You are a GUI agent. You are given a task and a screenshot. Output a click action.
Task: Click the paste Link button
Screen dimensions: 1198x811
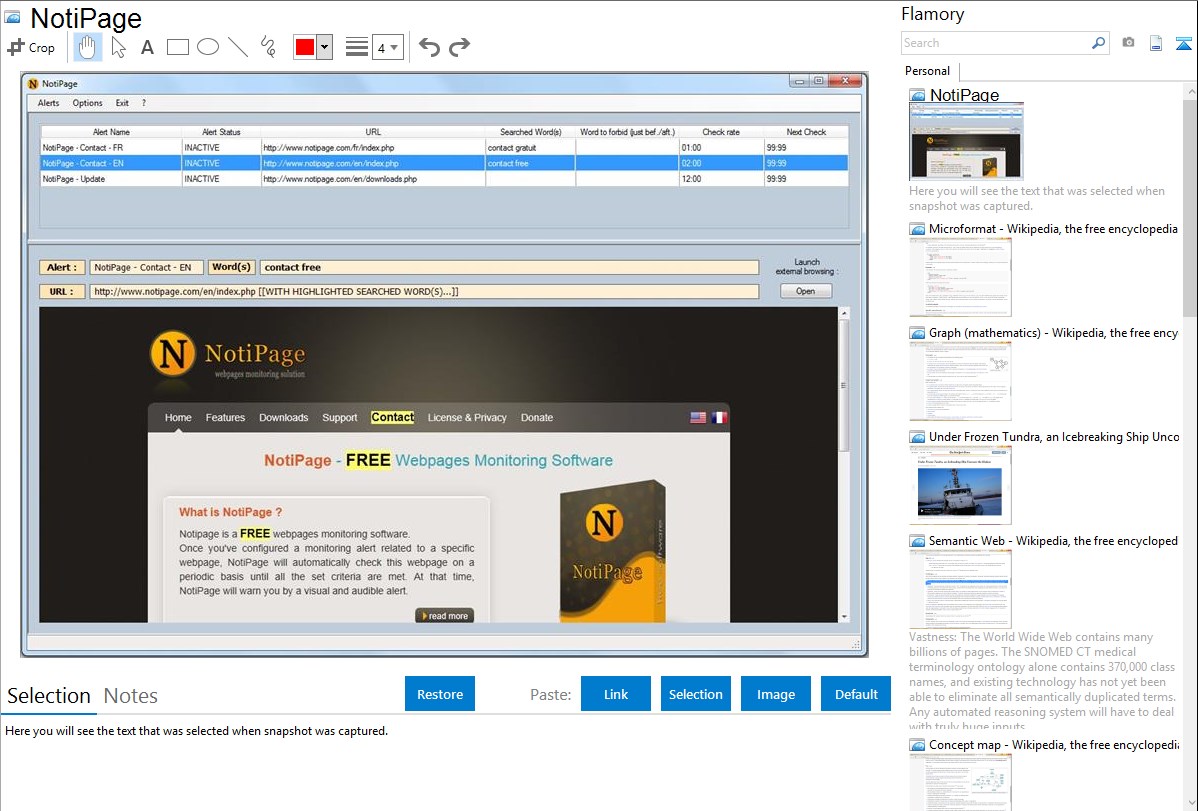(616, 694)
